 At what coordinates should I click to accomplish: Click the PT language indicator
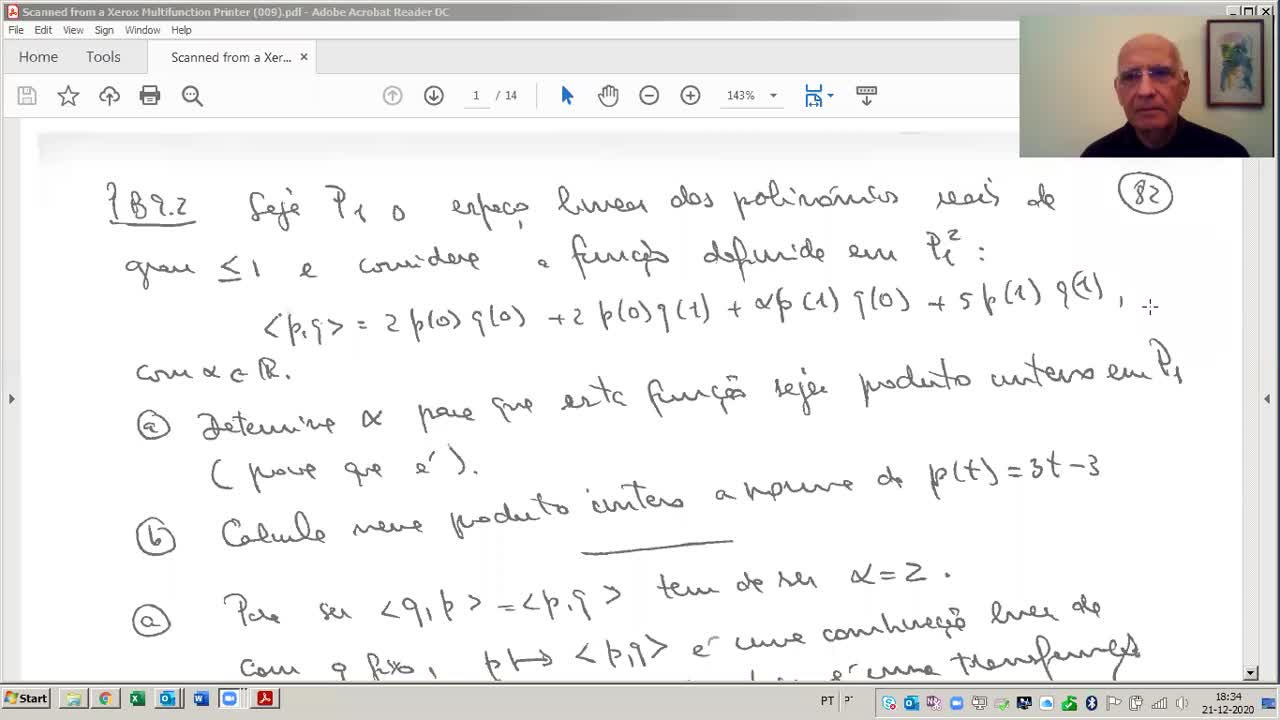[828, 701]
